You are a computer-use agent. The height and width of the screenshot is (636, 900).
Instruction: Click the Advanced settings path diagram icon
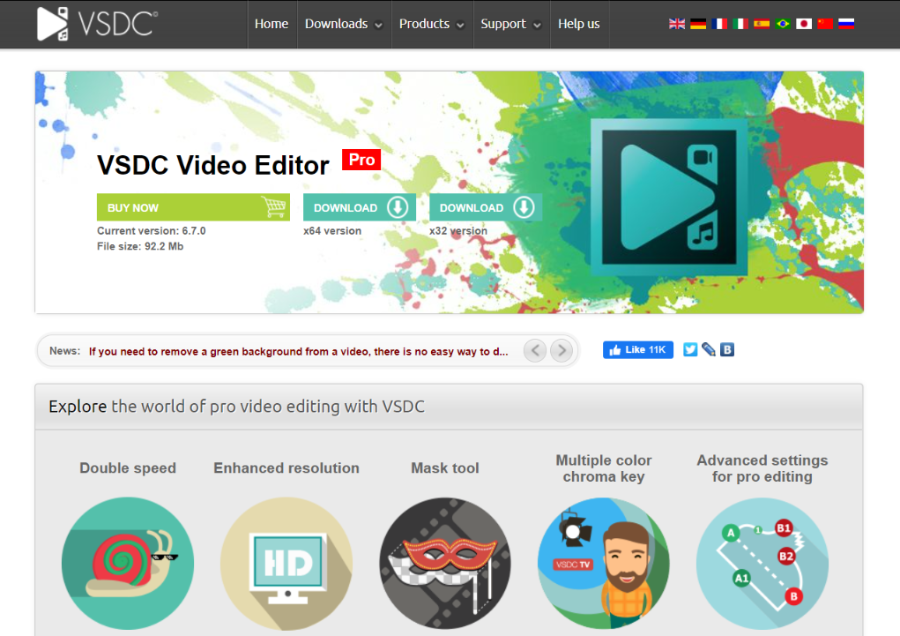tap(762, 563)
